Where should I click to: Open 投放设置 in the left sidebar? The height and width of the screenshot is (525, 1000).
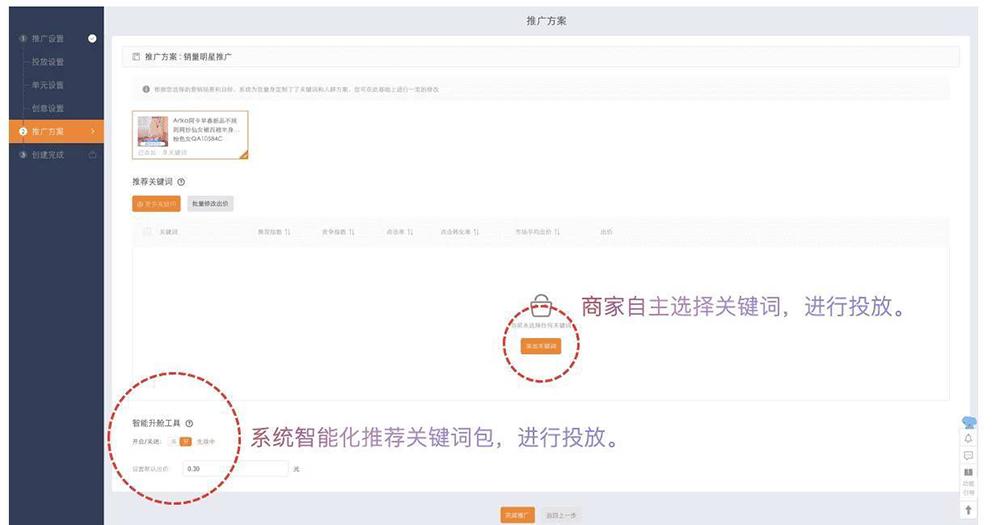tap(48, 62)
